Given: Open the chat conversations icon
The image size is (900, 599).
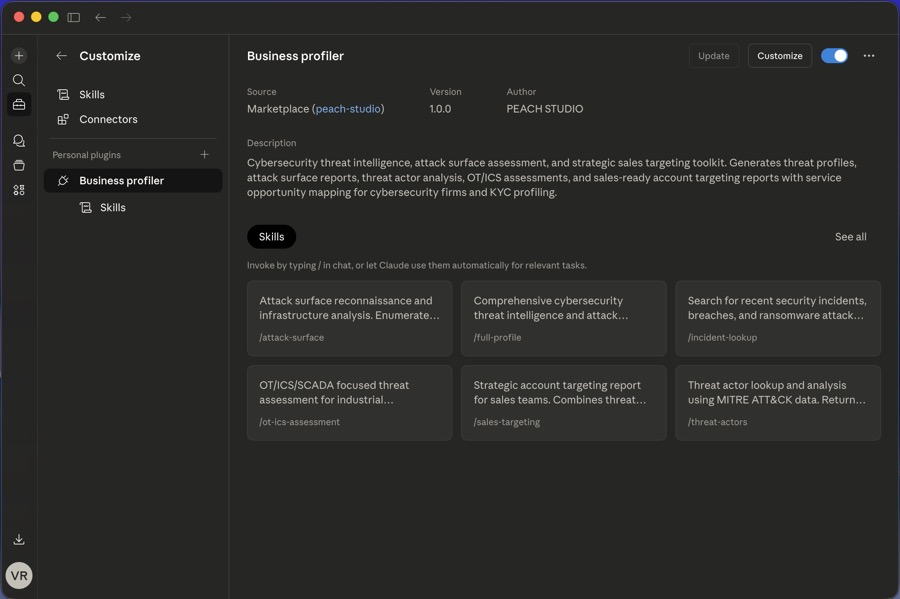Looking at the screenshot, I should pyautogui.click(x=18, y=140).
